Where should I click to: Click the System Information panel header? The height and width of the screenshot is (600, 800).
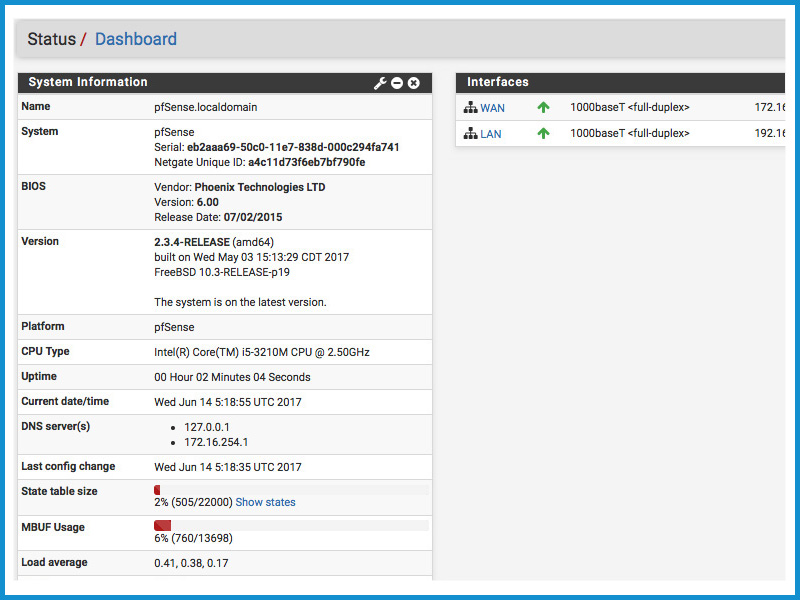click(225, 83)
